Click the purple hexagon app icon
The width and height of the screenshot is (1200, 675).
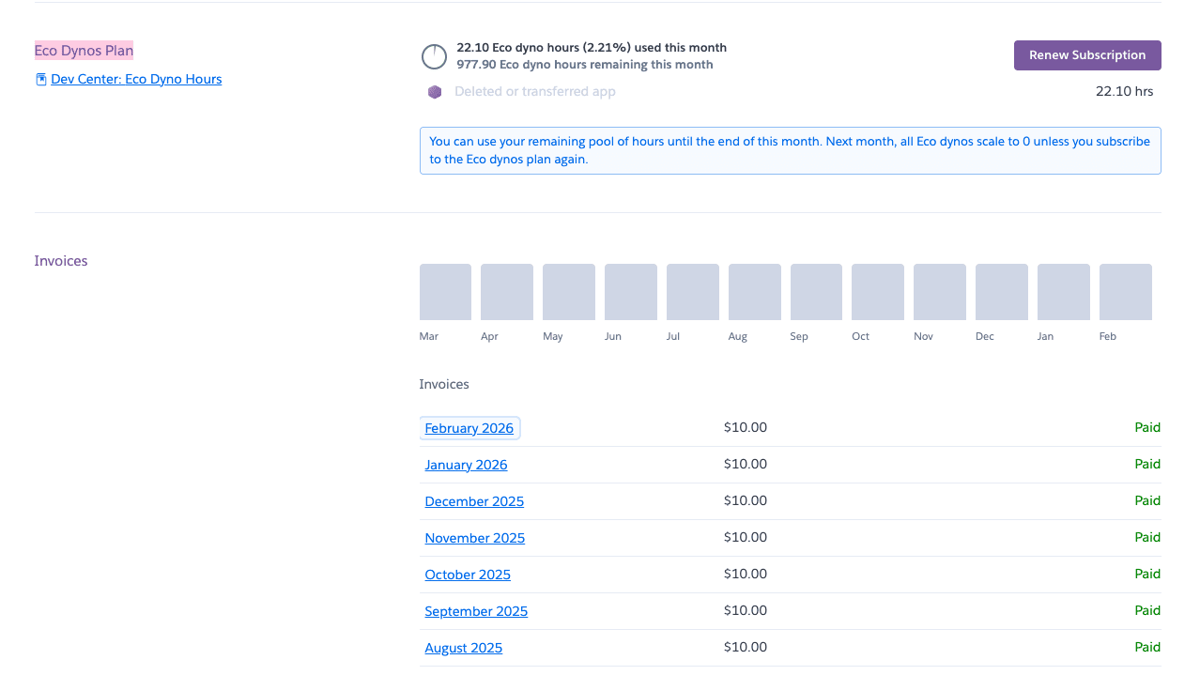pyautogui.click(x=435, y=92)
